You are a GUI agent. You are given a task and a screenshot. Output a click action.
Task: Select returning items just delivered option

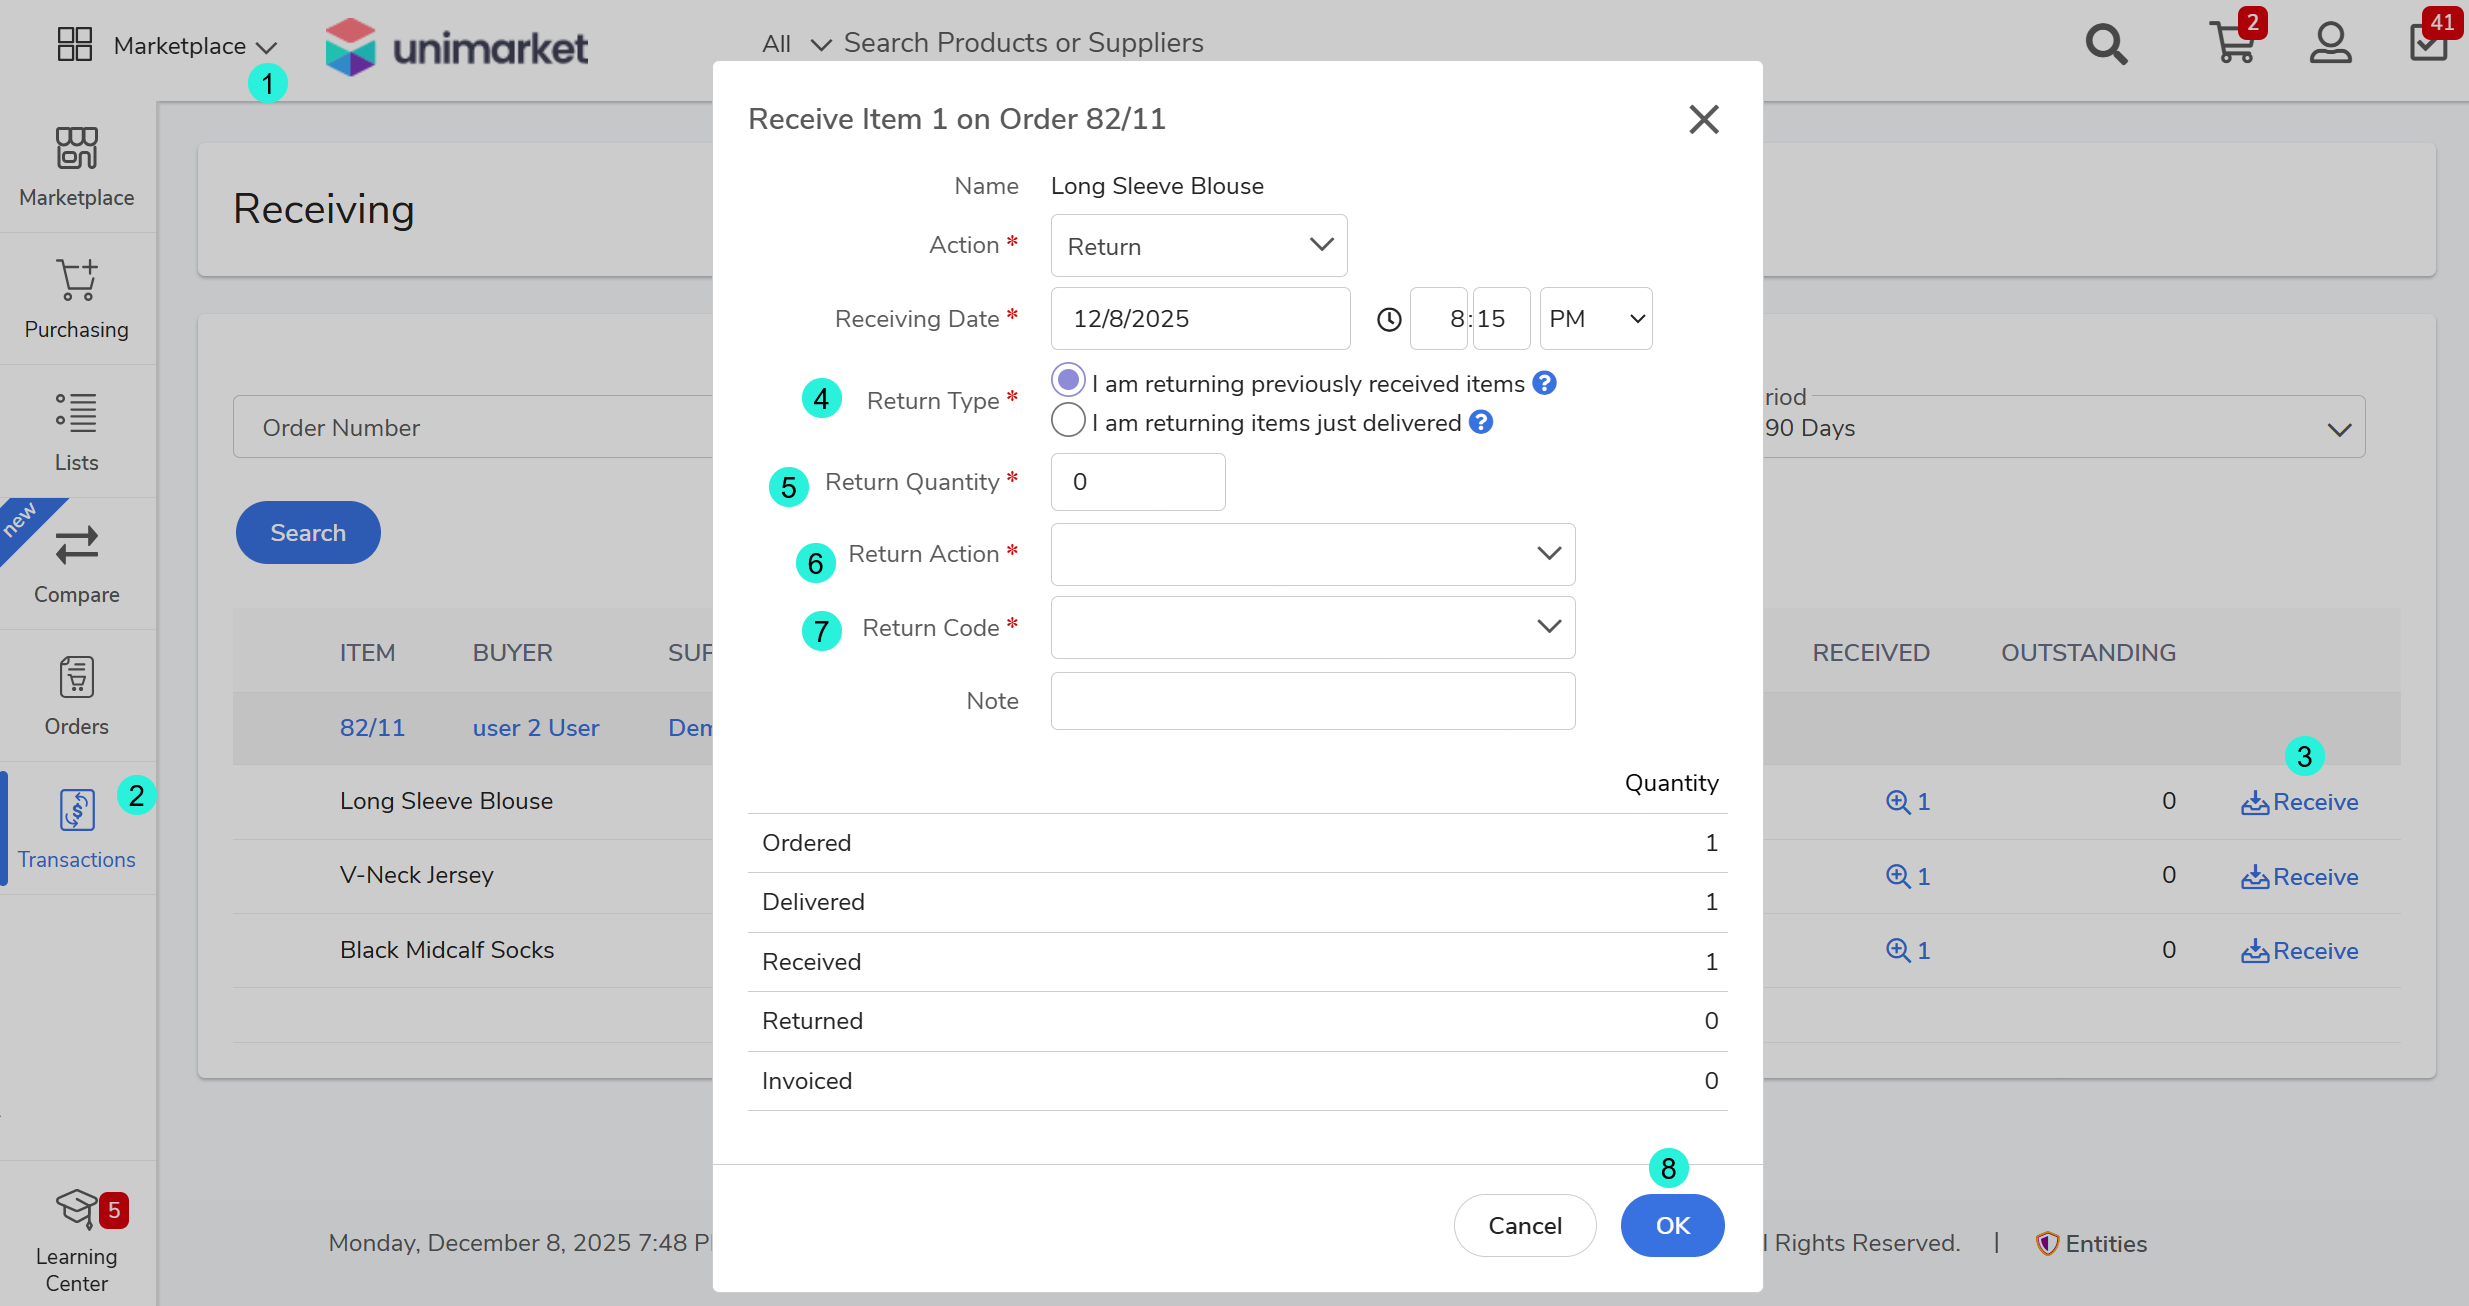(x=1068, y=421)
